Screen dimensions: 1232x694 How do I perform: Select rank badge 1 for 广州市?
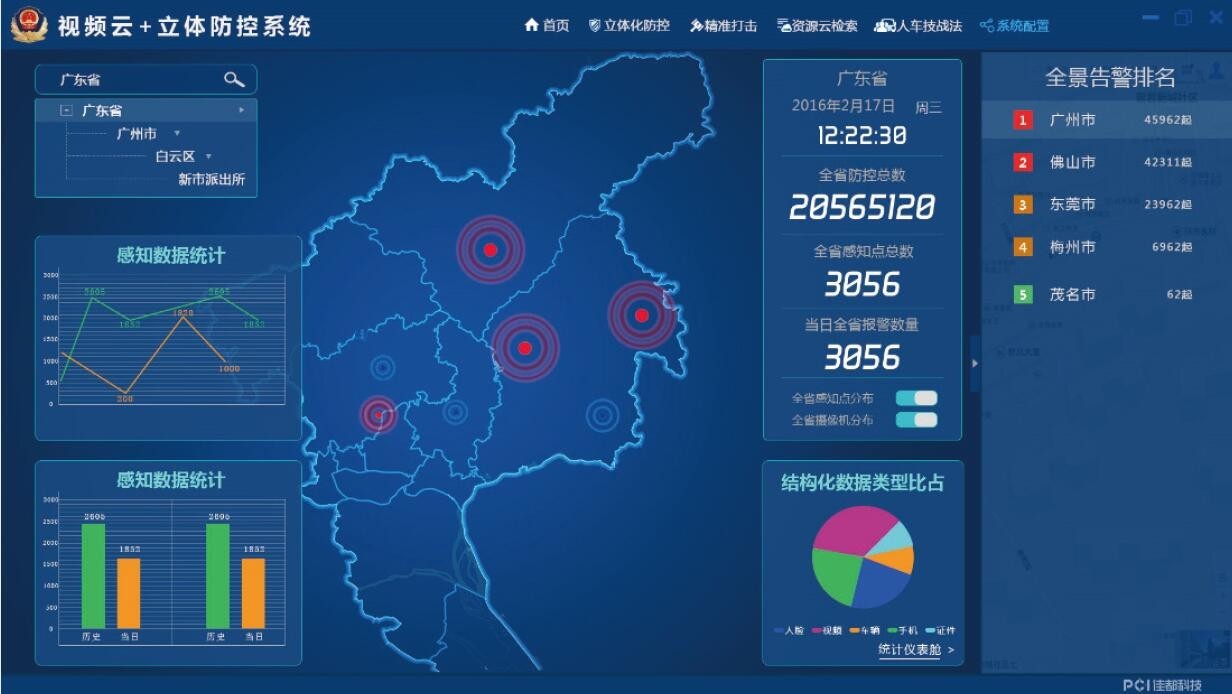coord(1023,120)
